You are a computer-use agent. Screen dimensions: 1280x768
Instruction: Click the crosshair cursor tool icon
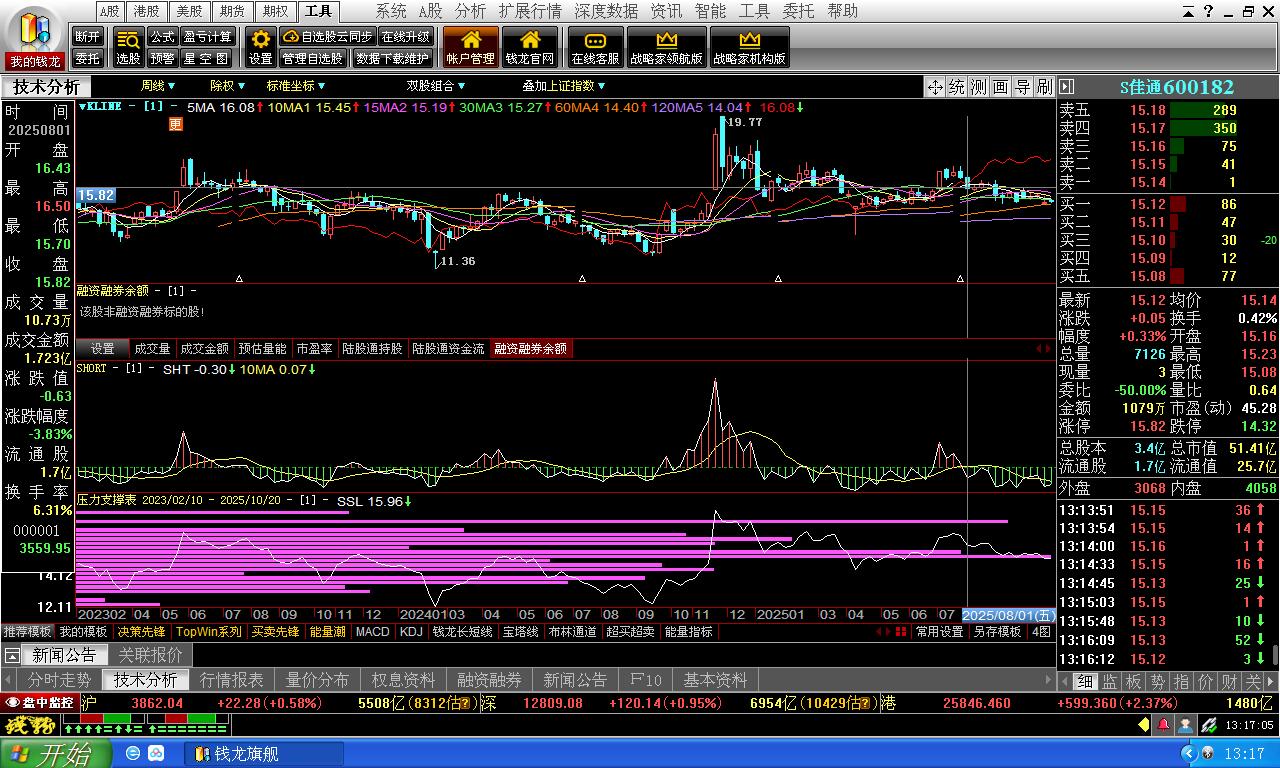point(935,87)
